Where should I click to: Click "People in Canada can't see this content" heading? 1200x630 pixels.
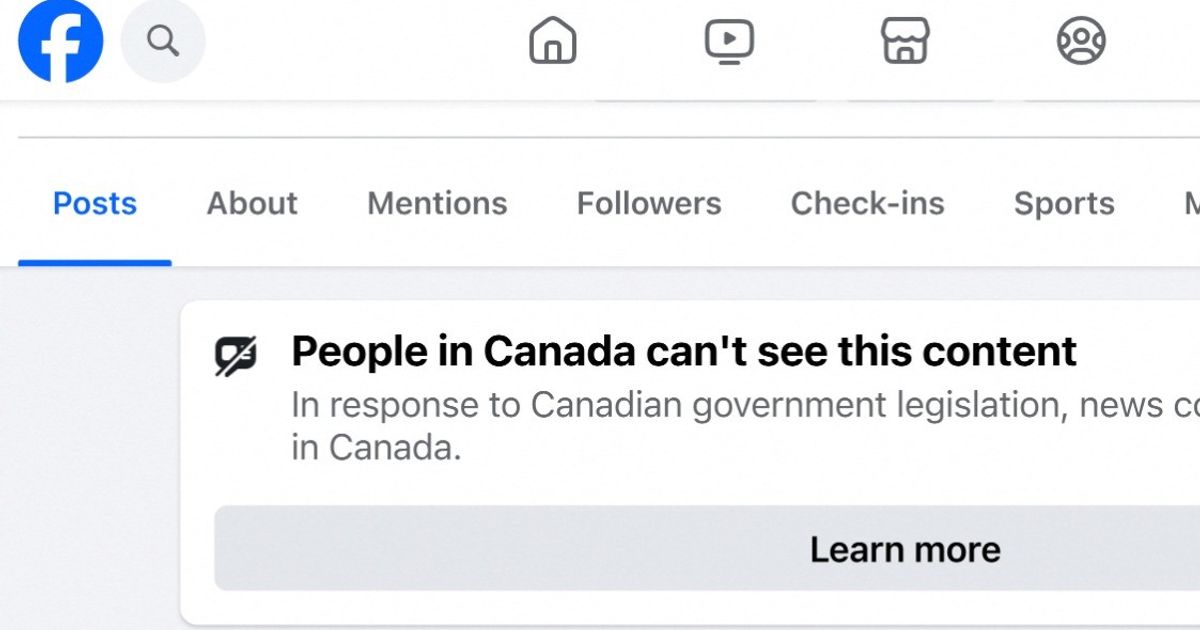[684, 352]
